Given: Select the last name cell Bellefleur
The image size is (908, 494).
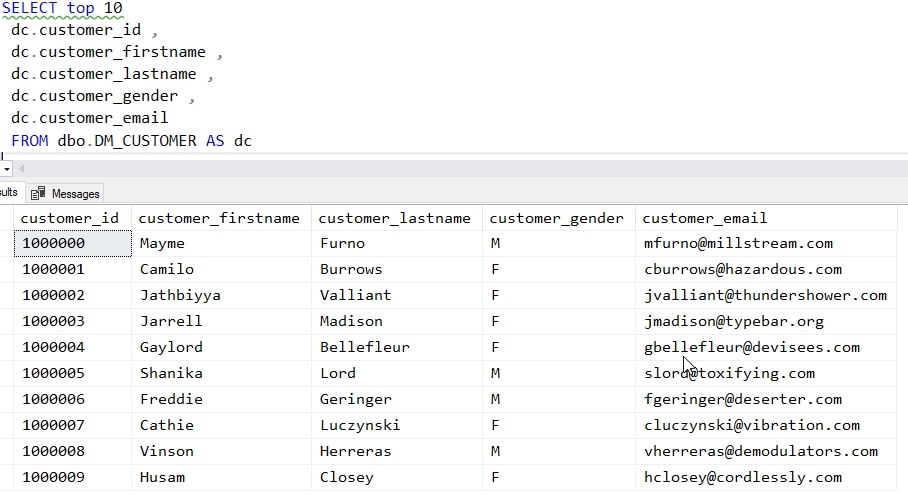Looking at the screenshot, I should [x=364, y=347].
